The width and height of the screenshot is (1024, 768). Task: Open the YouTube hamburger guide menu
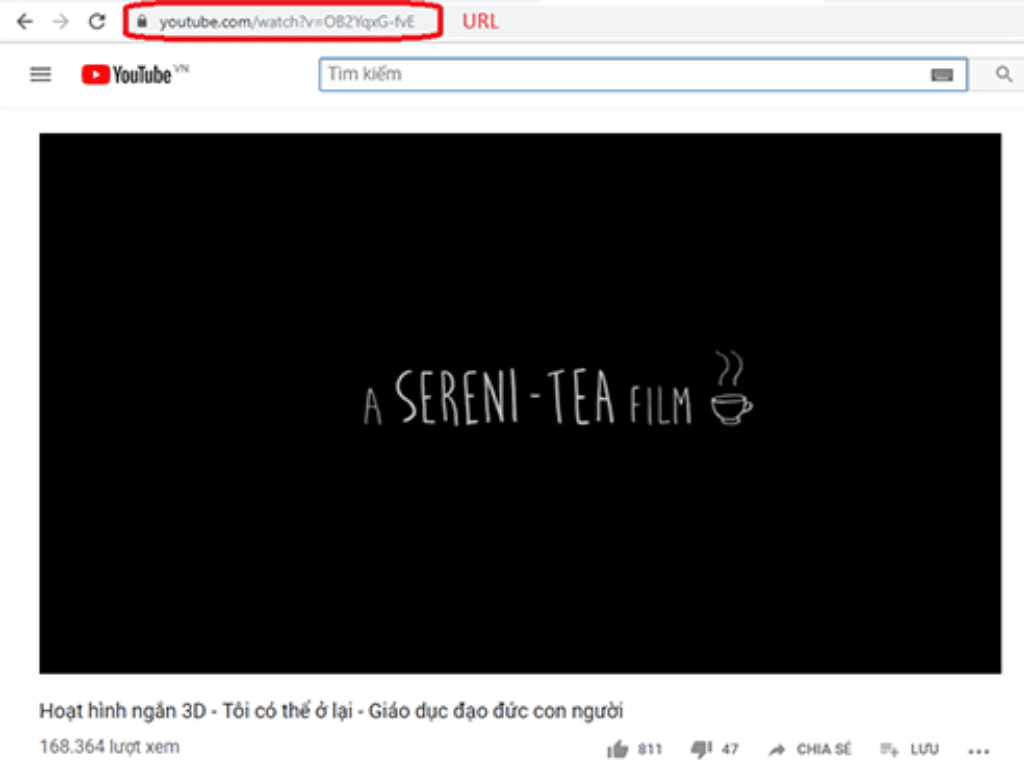(x=40, y=74)
